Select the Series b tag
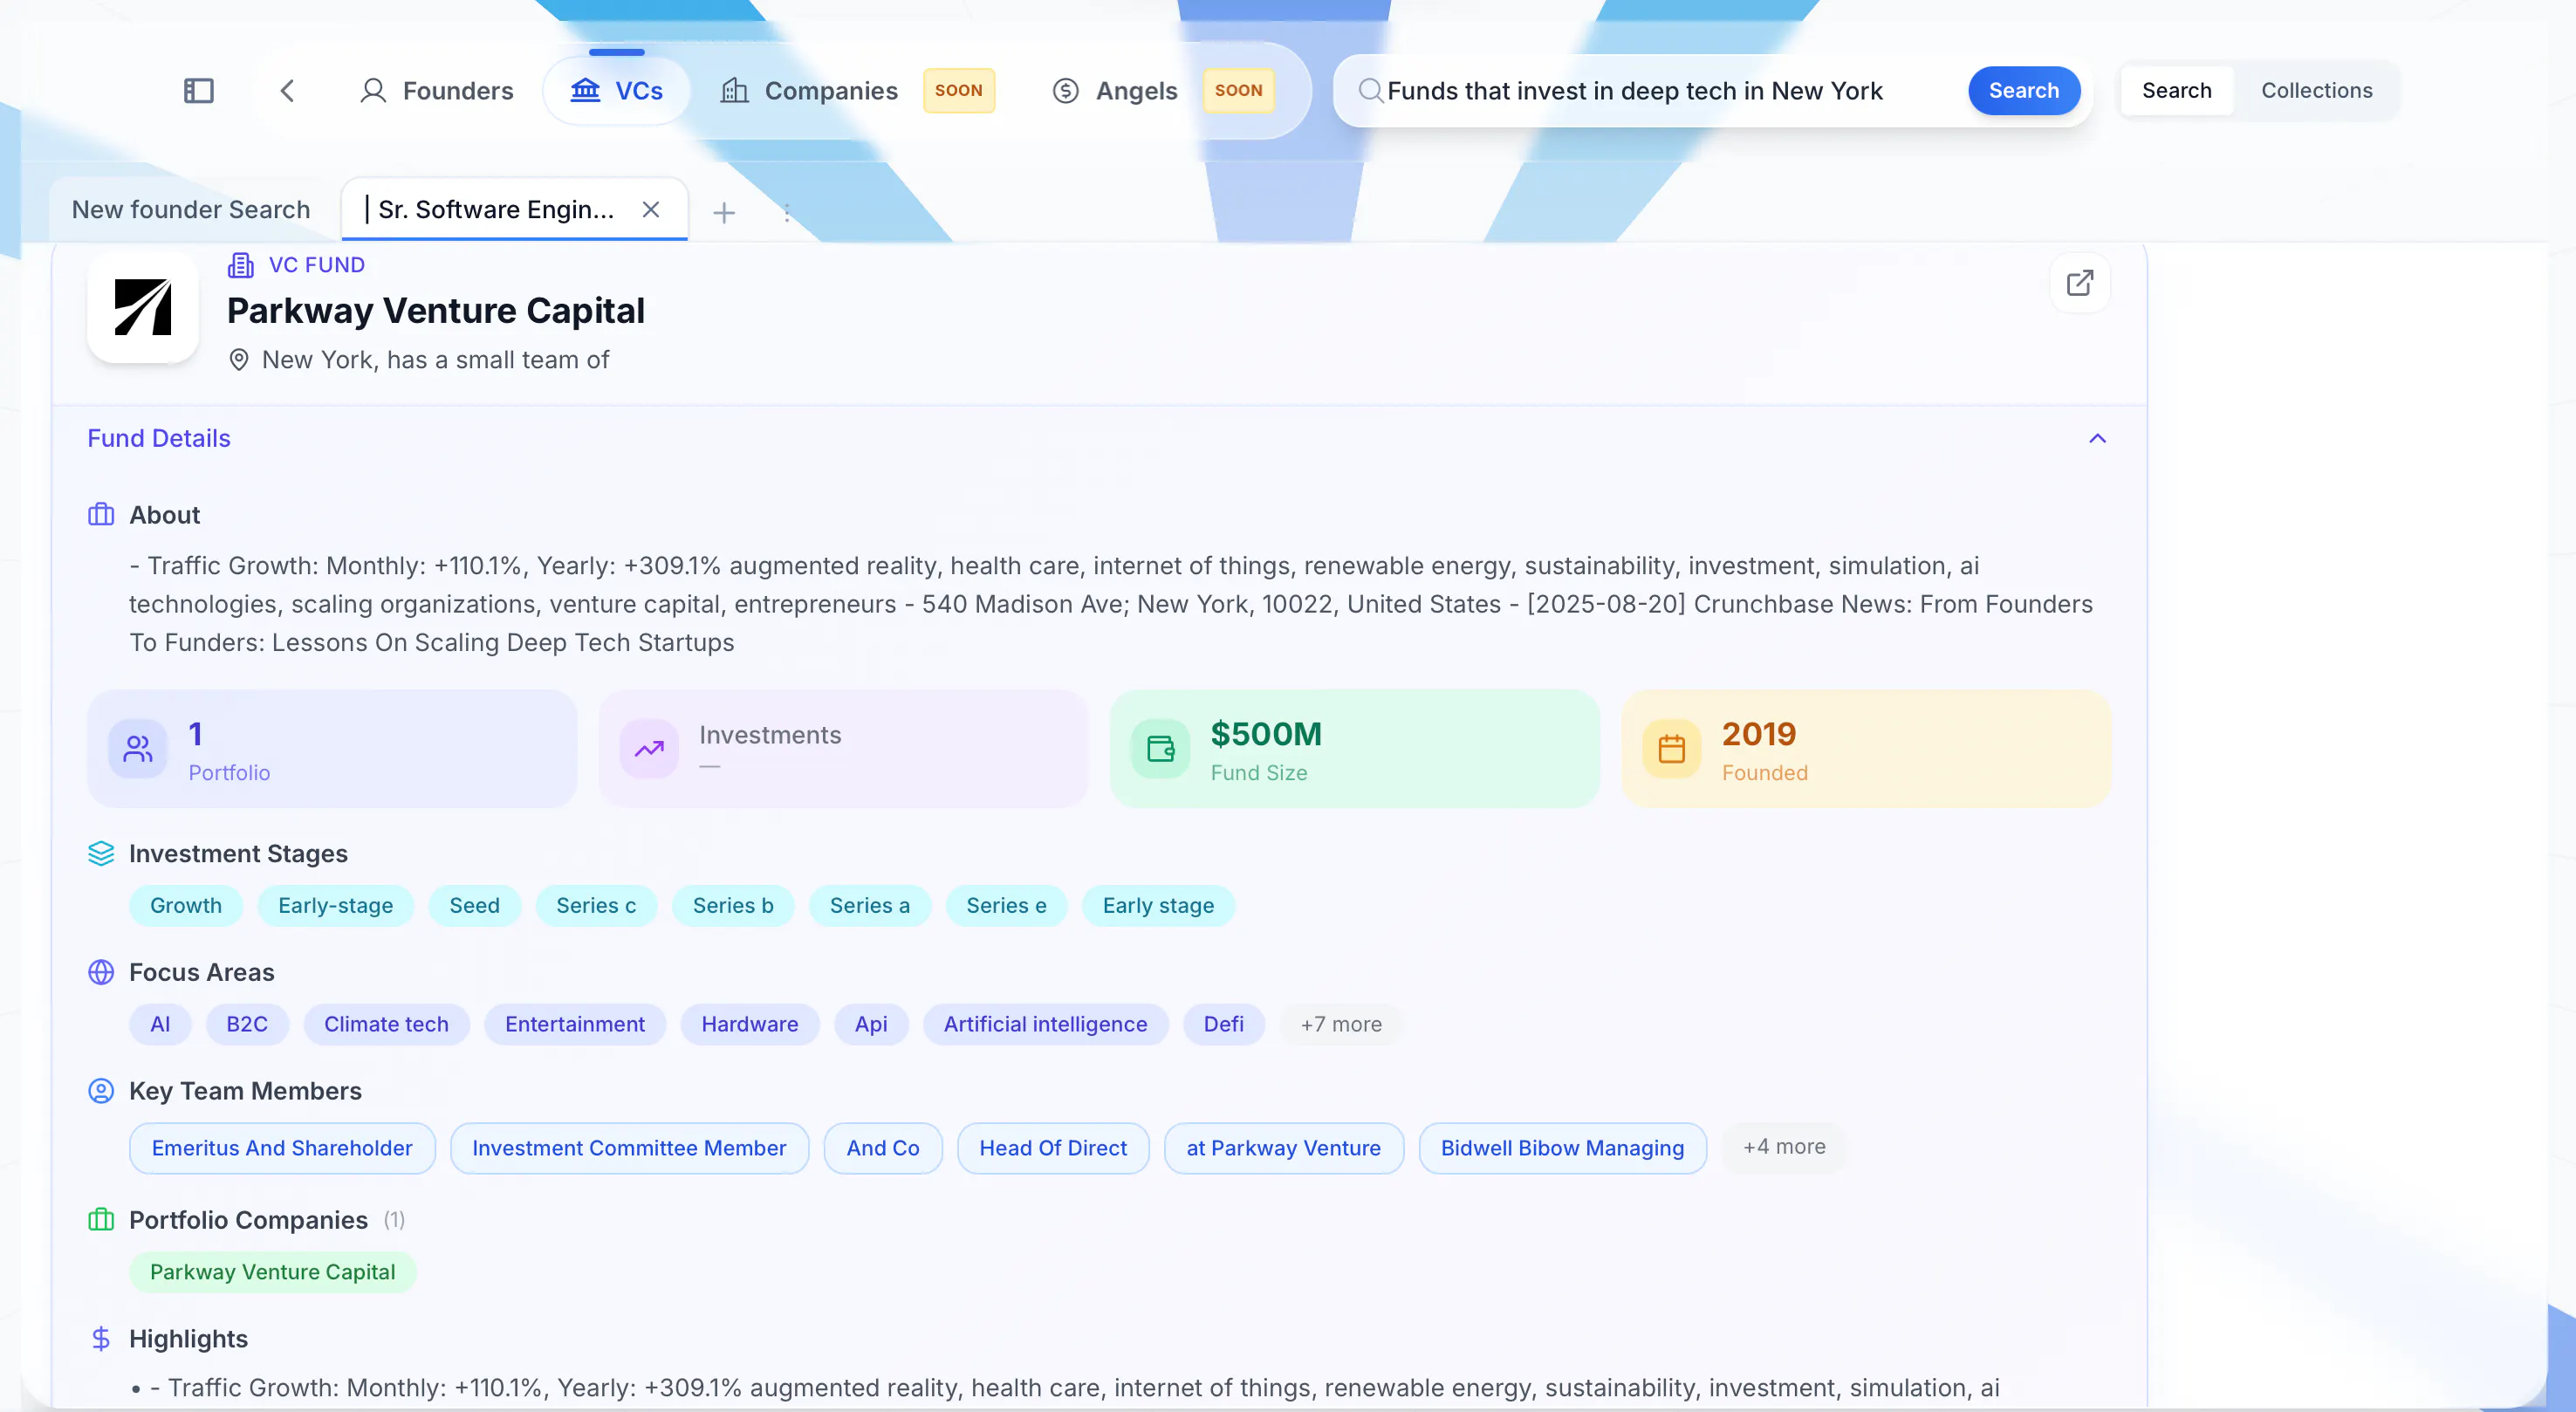Image resolution: width=2576 pixels, height=1412 pixels. 733,906
